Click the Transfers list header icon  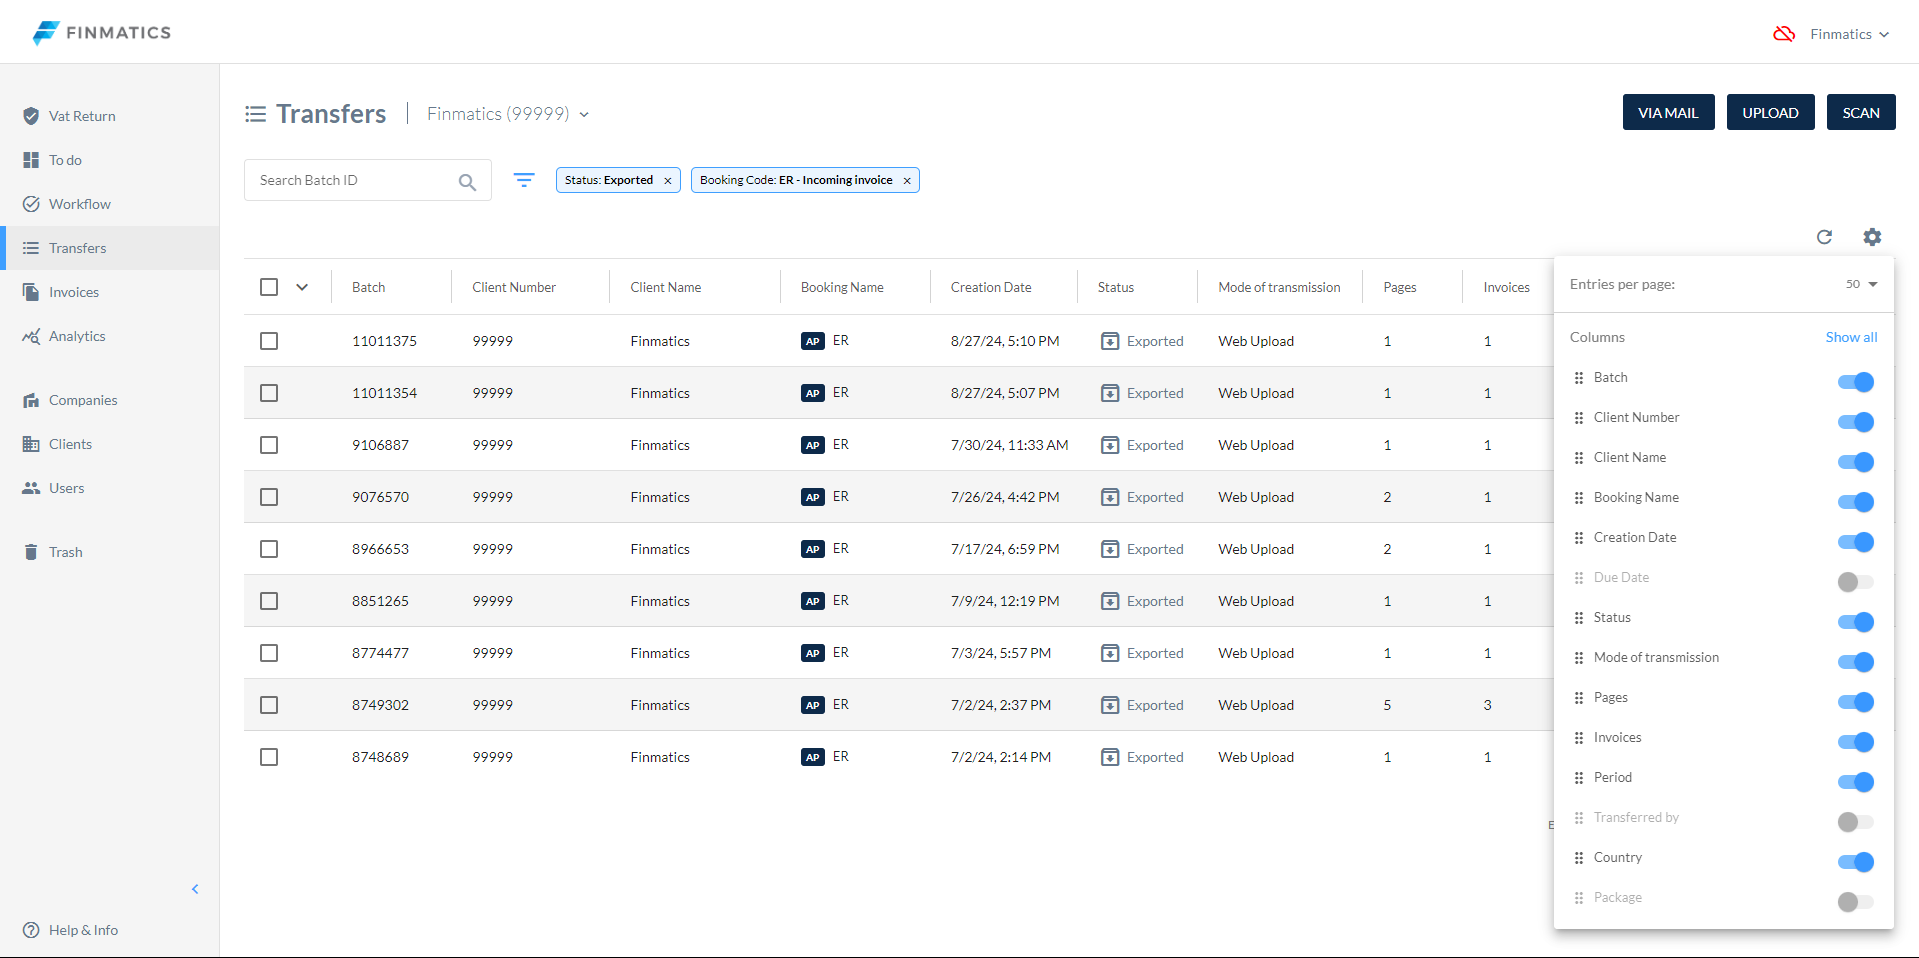(256, 114)
